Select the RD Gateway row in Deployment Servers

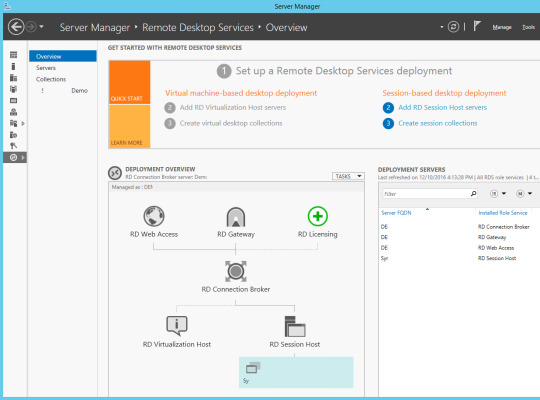click(x=459, y=237)
